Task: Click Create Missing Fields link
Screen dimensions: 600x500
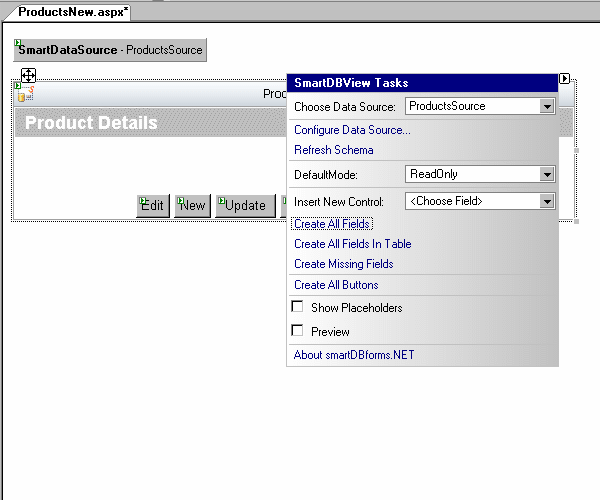Action: click(344, 264)
